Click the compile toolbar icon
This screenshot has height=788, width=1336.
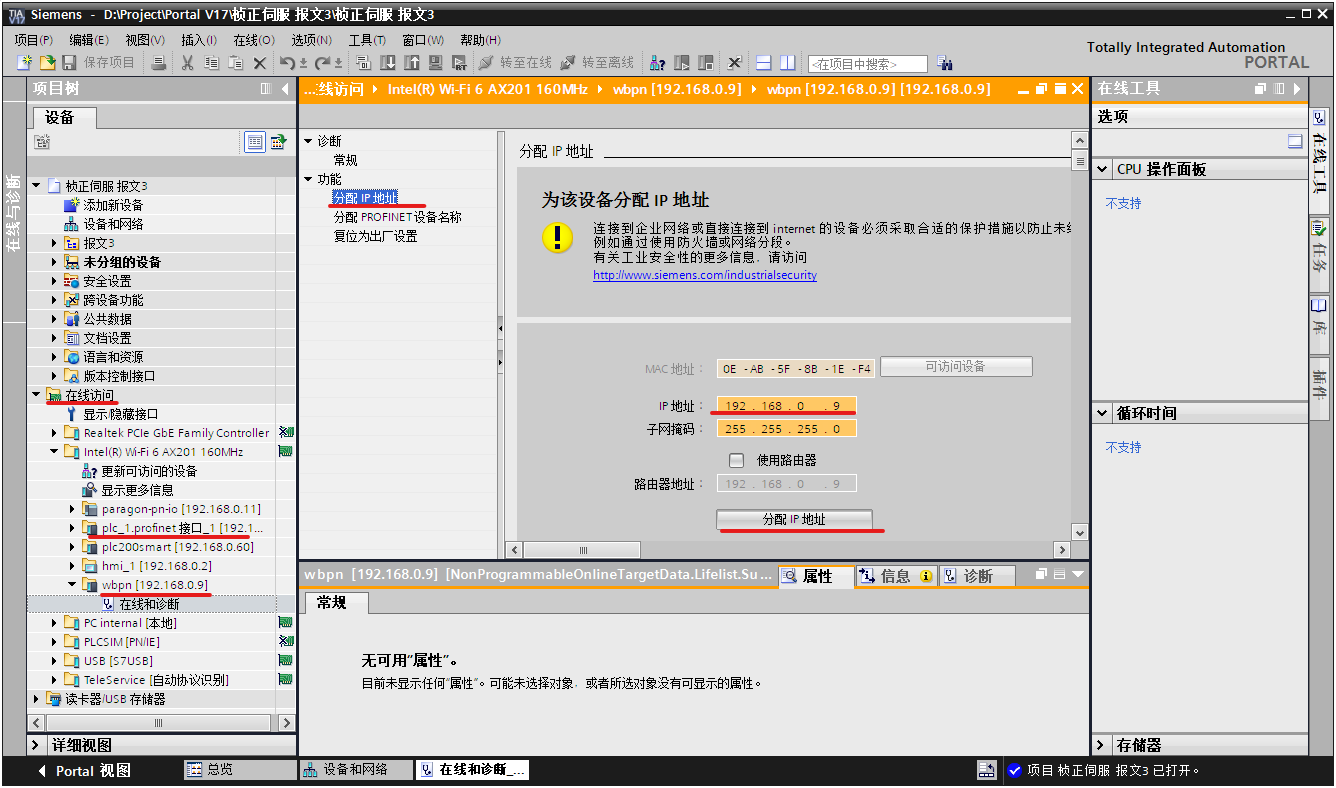click(363, 63)
